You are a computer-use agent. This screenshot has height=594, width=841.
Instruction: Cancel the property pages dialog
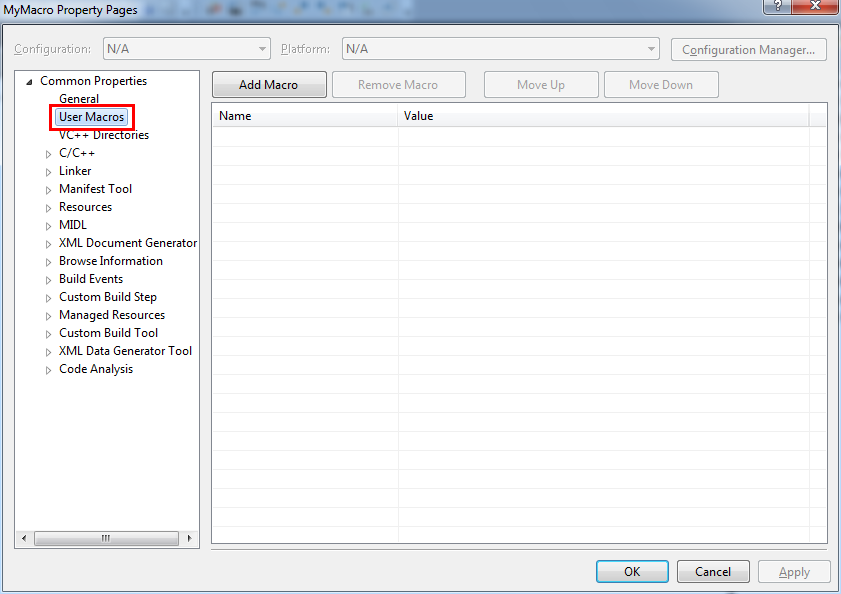click(x=713, y=571)
